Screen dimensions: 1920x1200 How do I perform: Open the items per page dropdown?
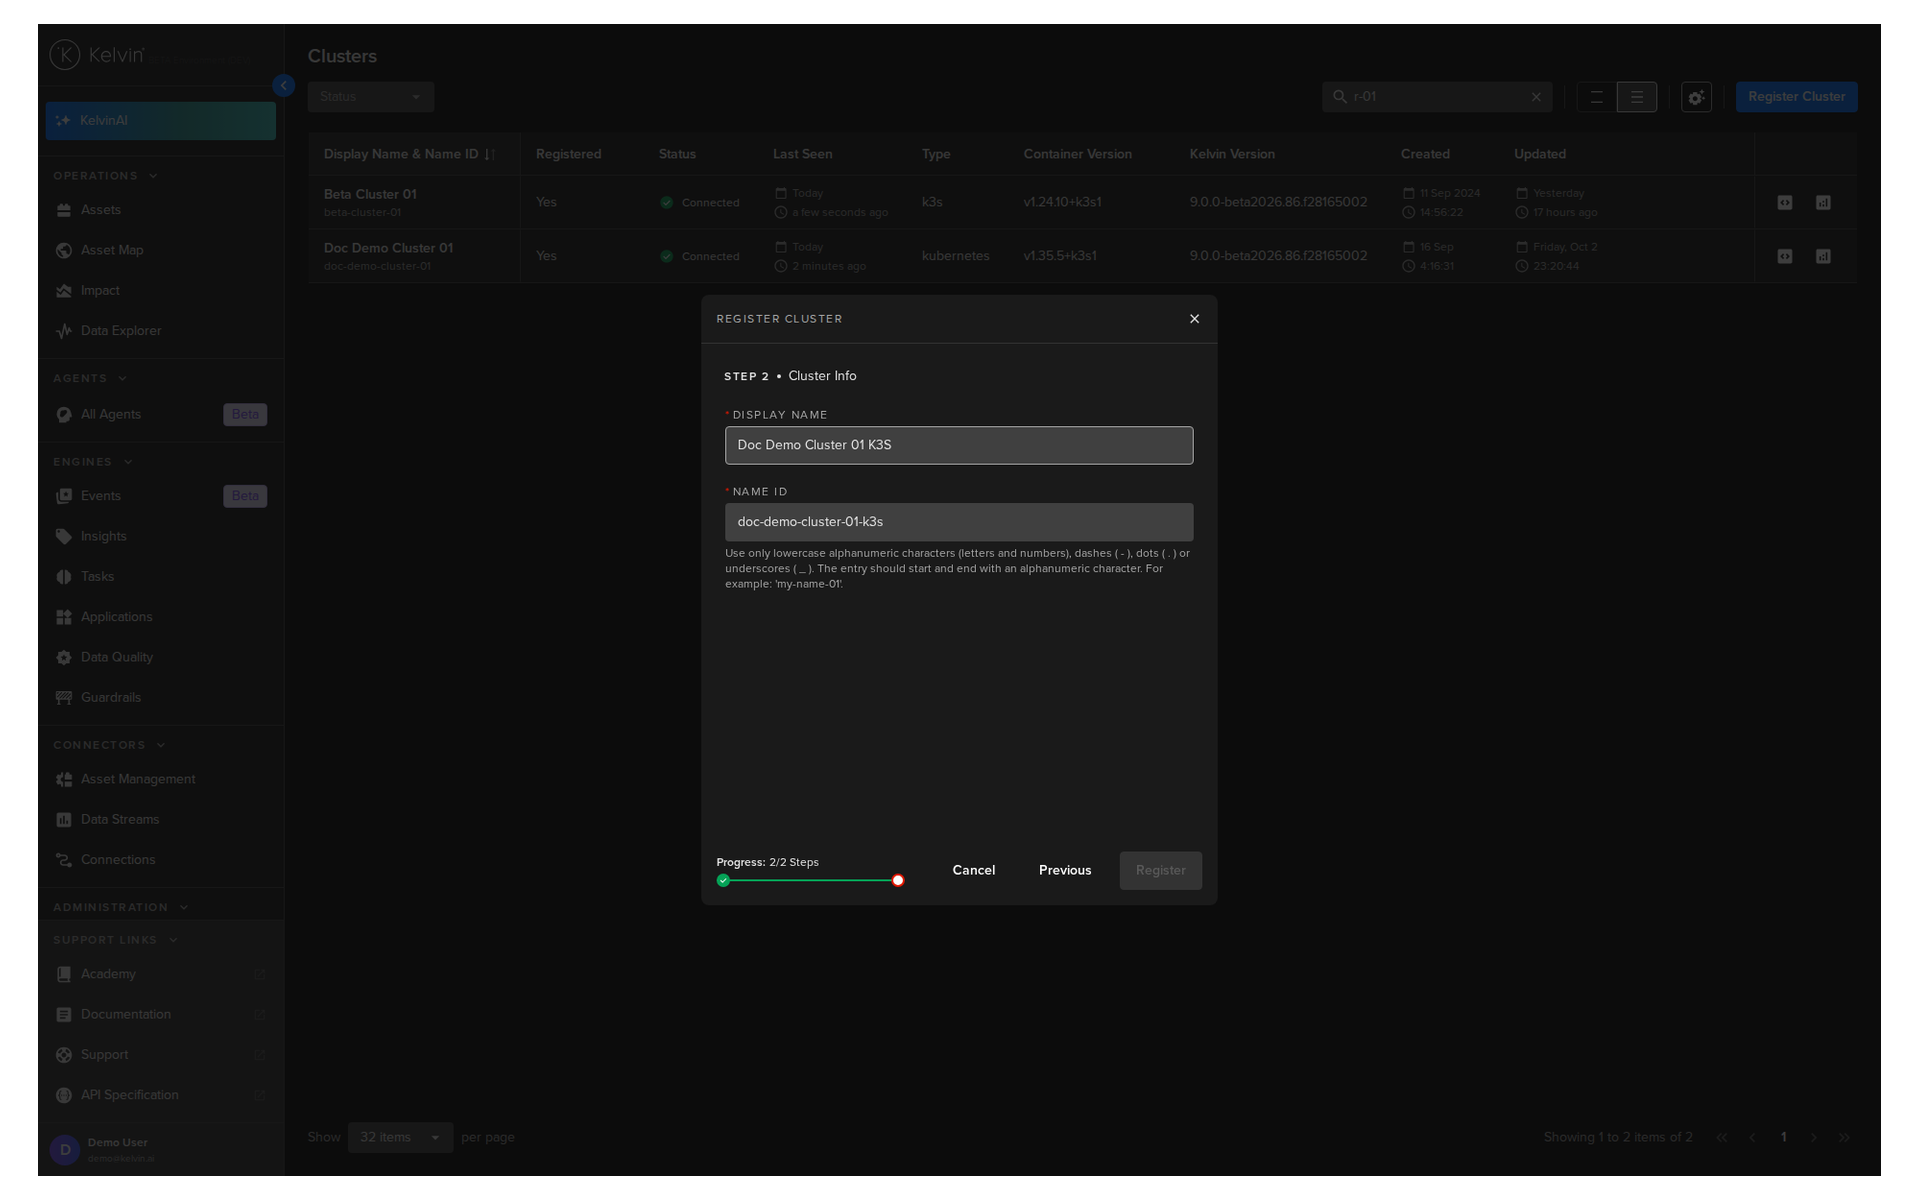coord(400,1138)
